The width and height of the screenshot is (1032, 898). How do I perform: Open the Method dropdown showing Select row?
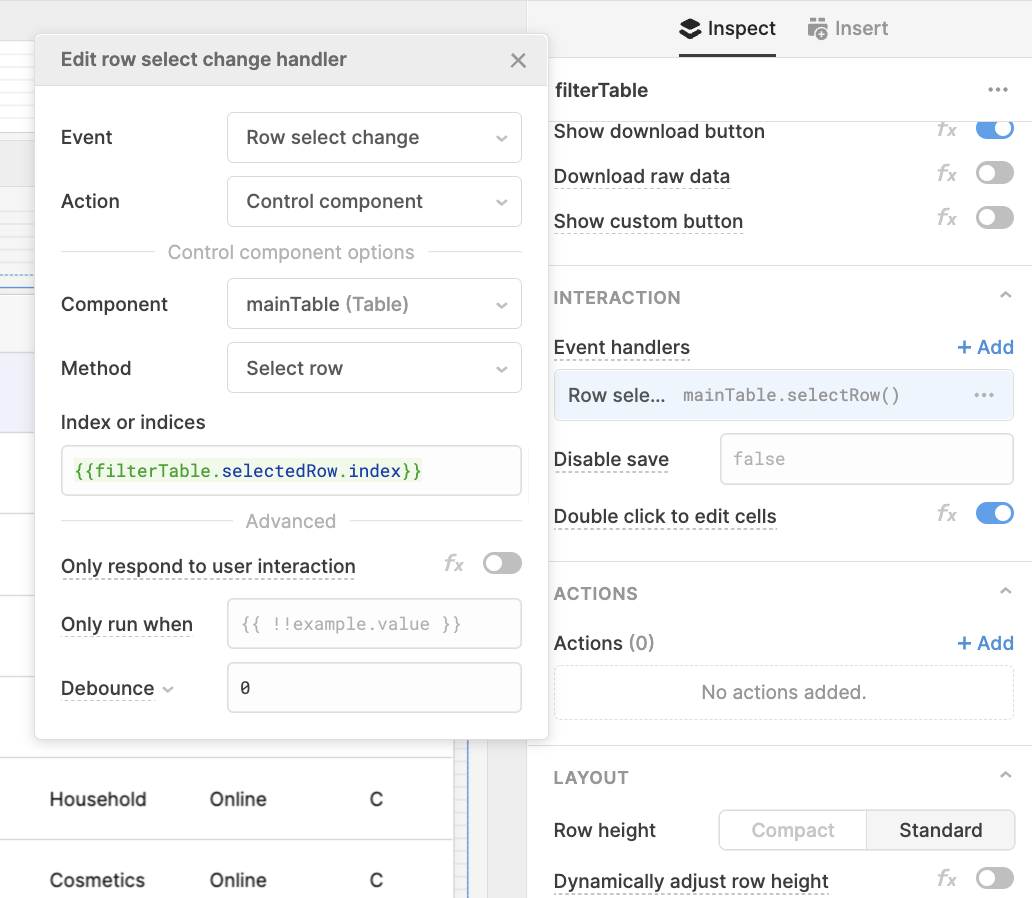(x=374, y=368)
